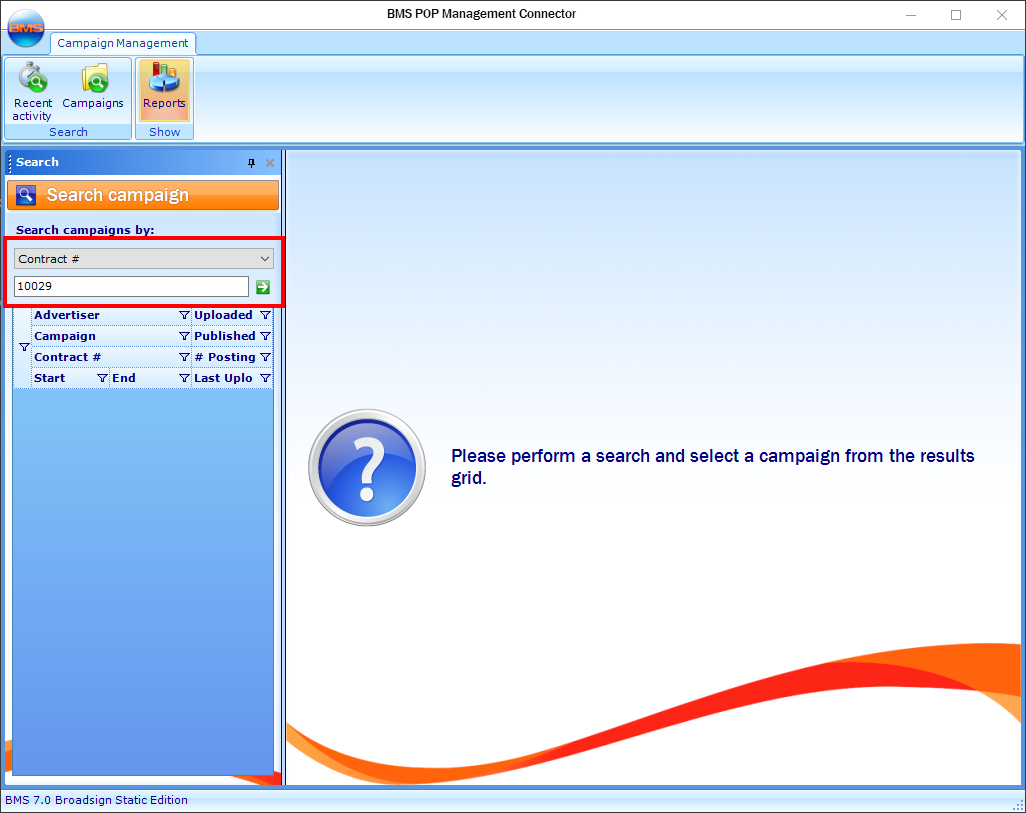This screenshot has width=1026, height=813.
Task: Run the search with green arrow button
Action: click(x=263, y=287)
